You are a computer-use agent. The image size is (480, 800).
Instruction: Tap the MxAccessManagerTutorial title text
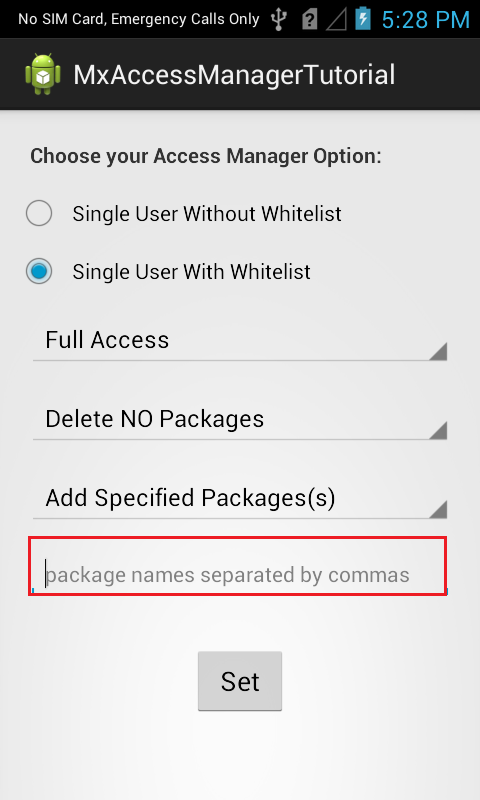(234, 74)
